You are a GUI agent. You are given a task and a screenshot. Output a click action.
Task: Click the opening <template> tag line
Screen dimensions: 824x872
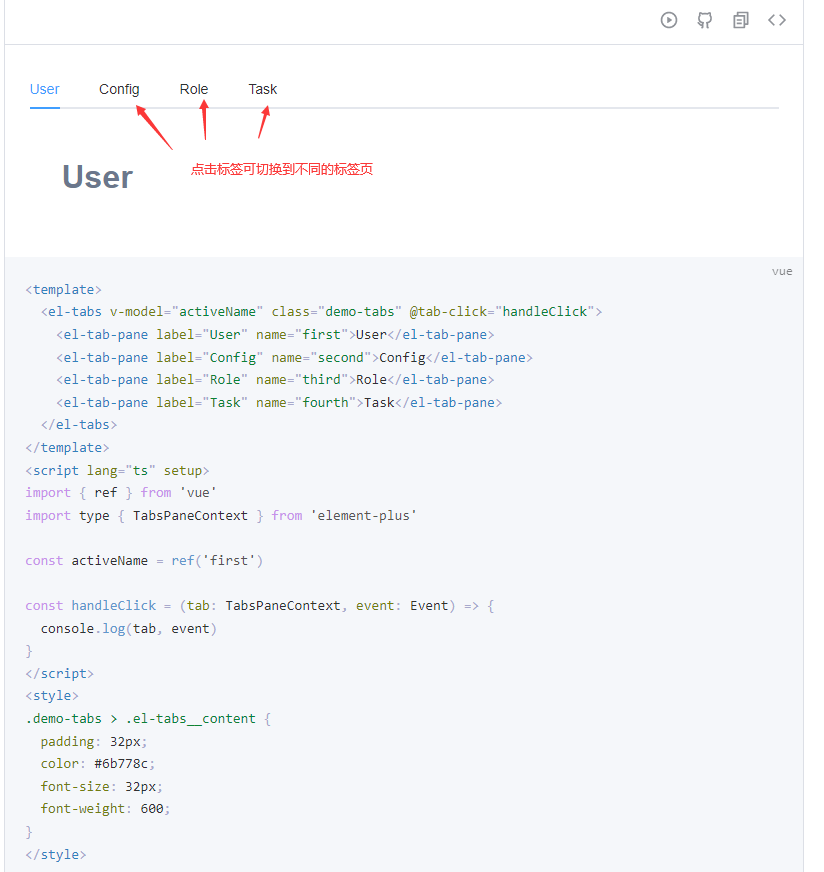coord(63,290)
